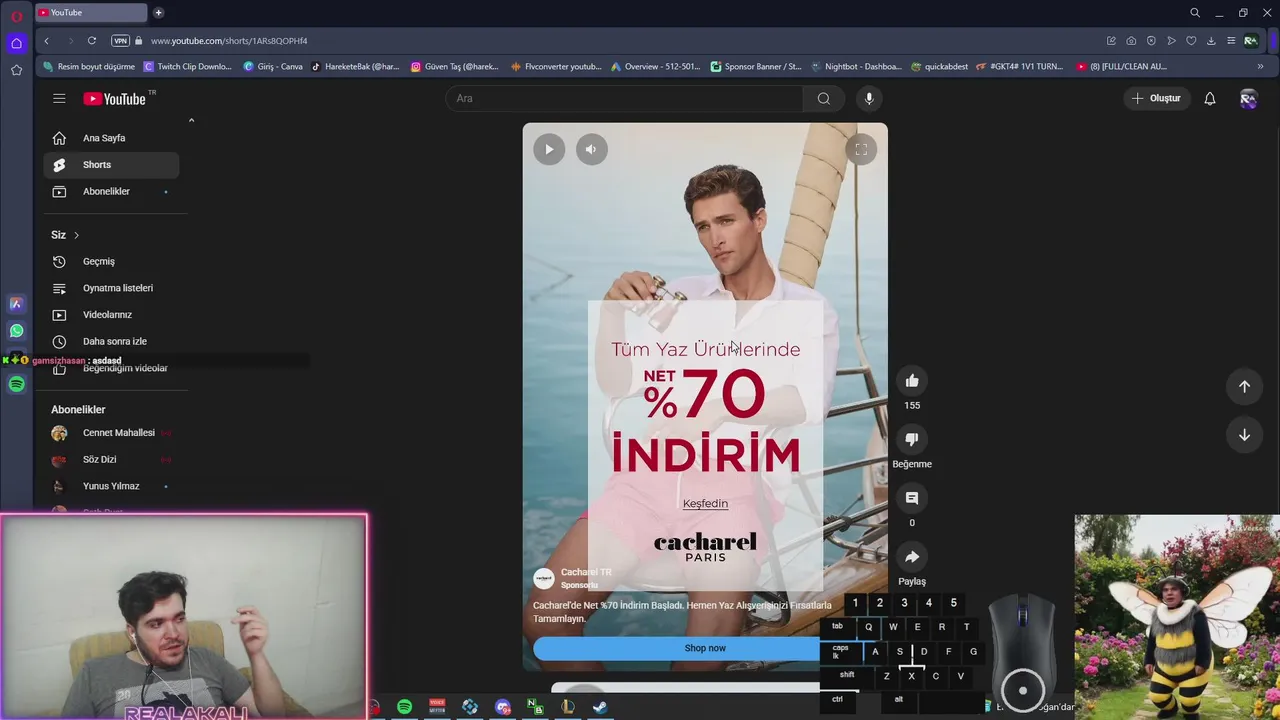Start voice search with microphone icon
The width and height of the screenshot is (1280, 720).
pyautogui.click(x=869, y=98)
